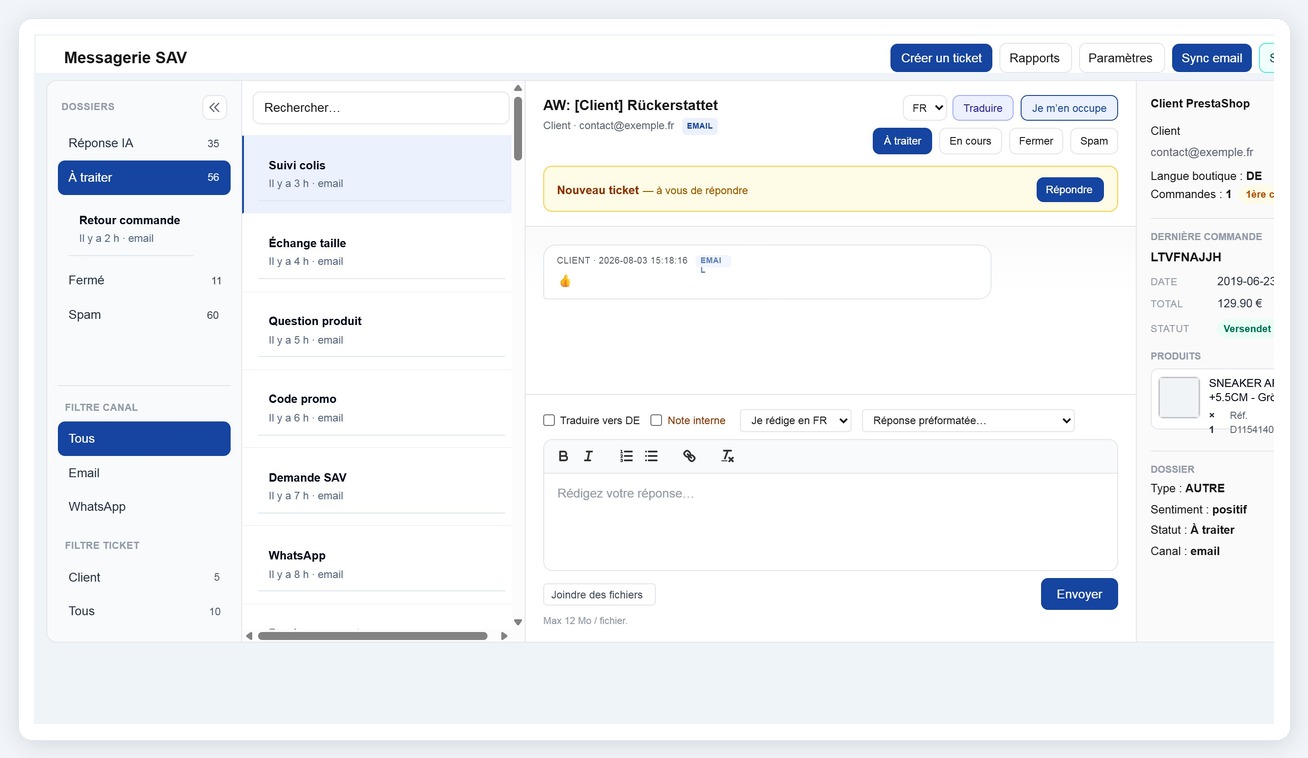
Task: Insert a hyperlink in the reply
Action: click(689, 456)
